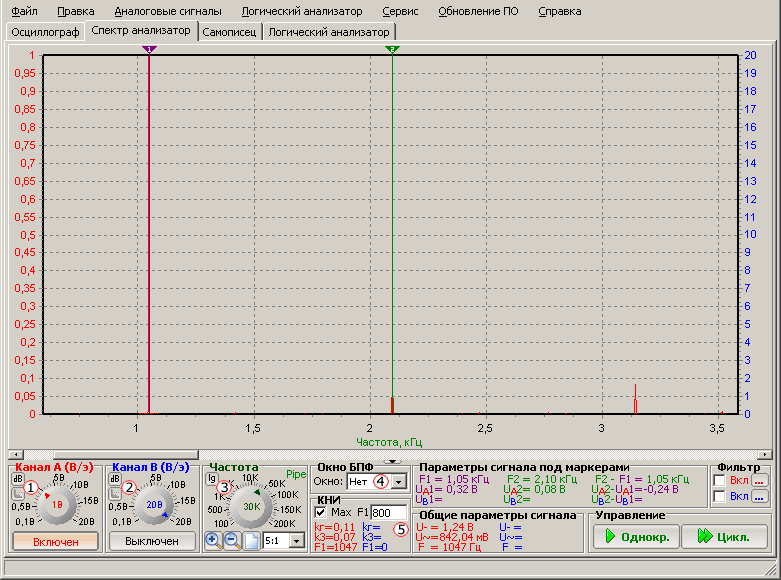Enable the blue Вкл filter checkbox
The height and width of the screenshot is (580, 781).
pyautogui.click(x=720, y=497)
